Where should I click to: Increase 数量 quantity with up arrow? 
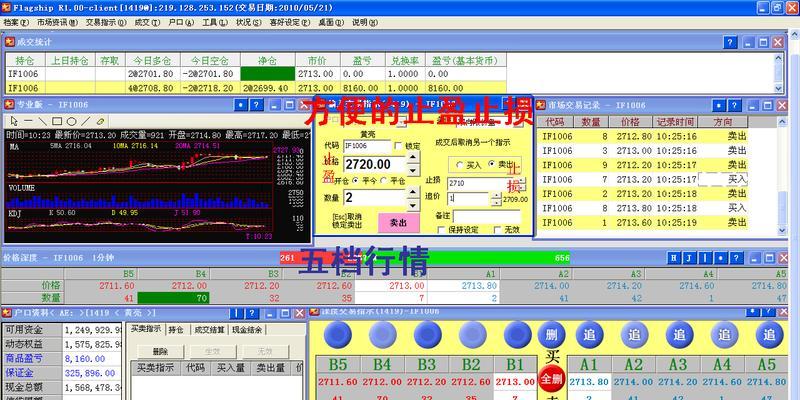tap(414, 192)
